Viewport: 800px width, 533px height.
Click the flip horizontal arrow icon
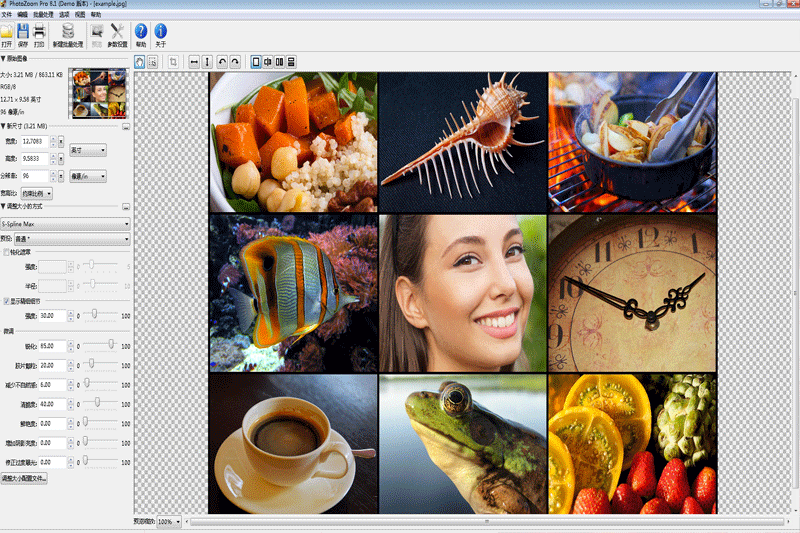click(194, 62)
